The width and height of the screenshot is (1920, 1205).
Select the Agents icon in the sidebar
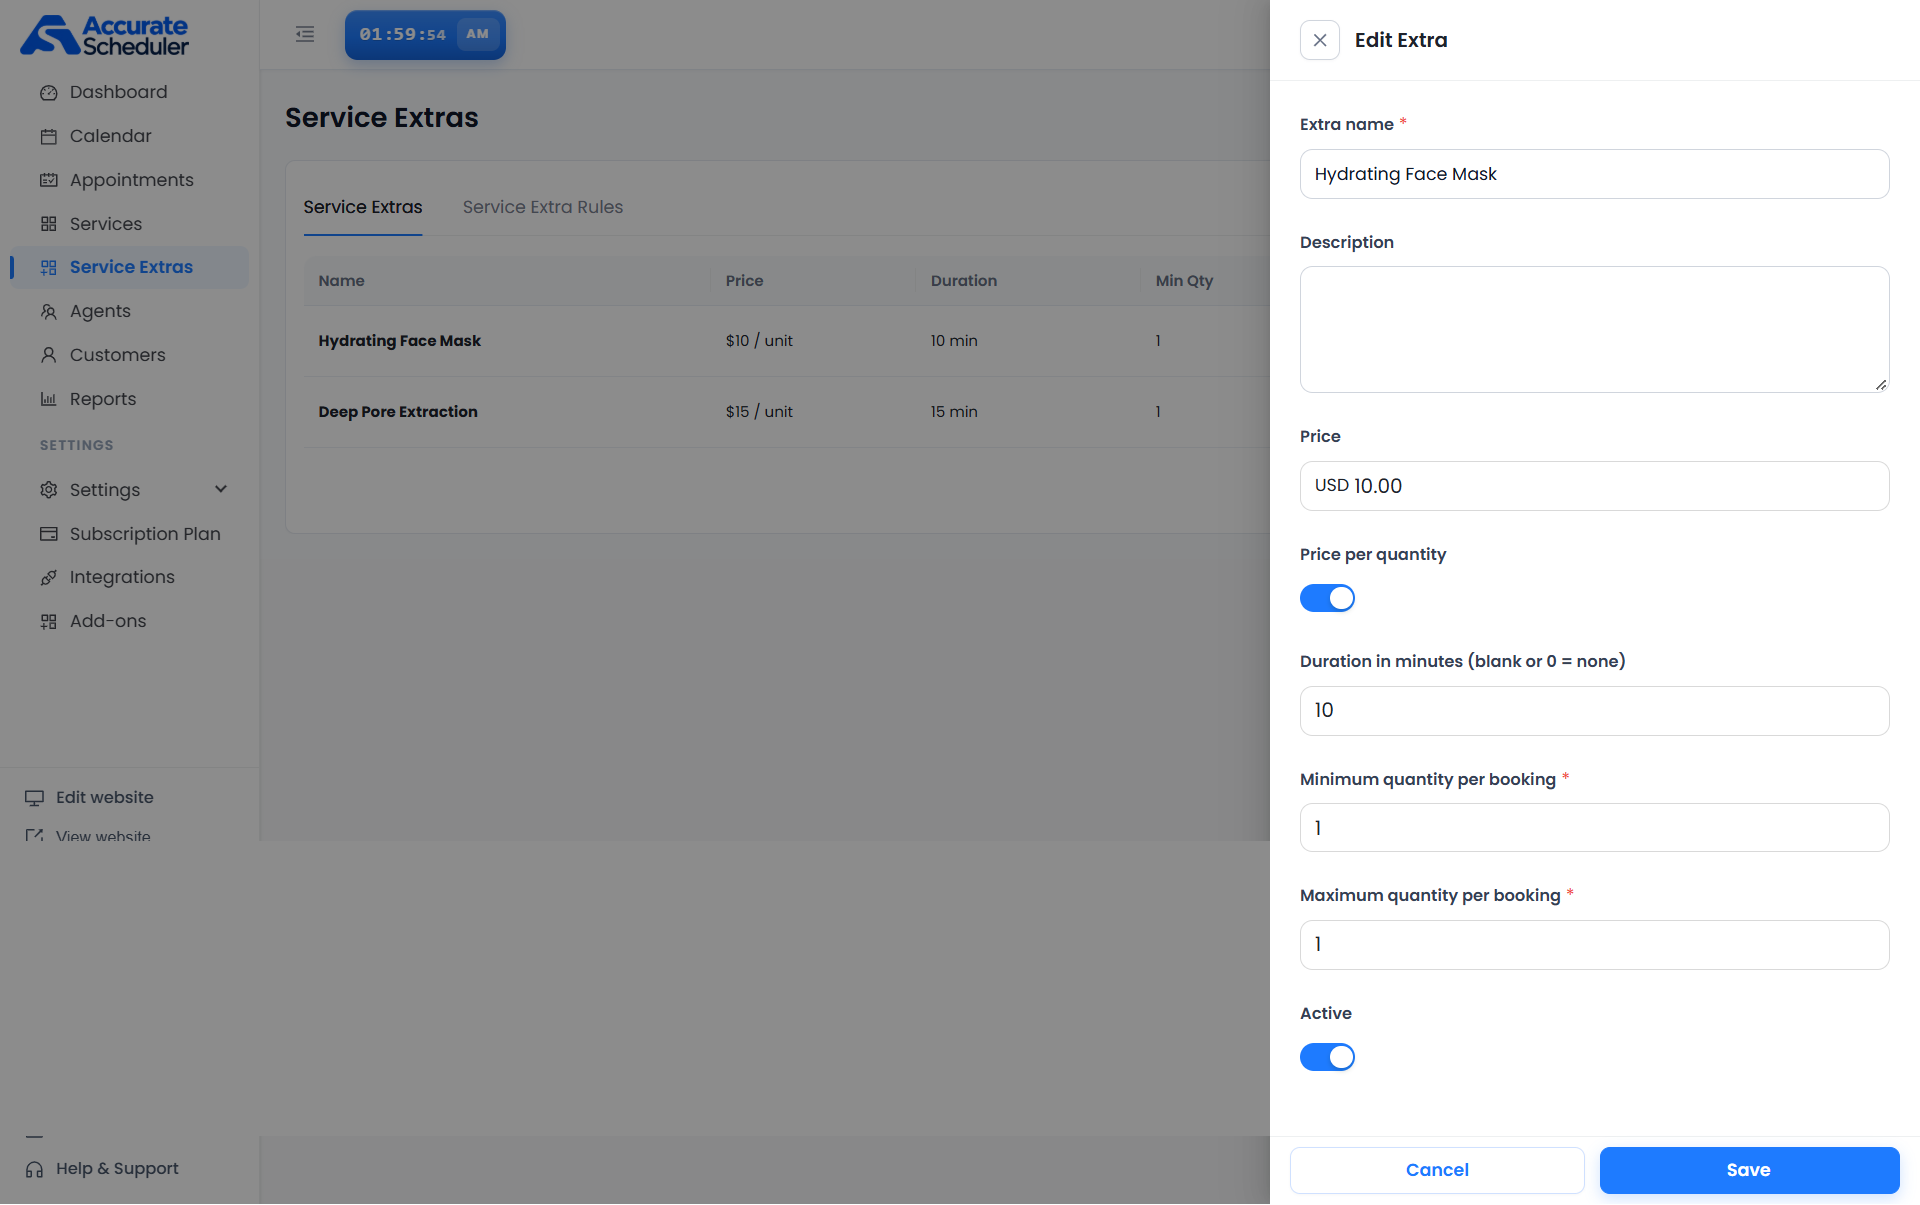pos(48,312)
